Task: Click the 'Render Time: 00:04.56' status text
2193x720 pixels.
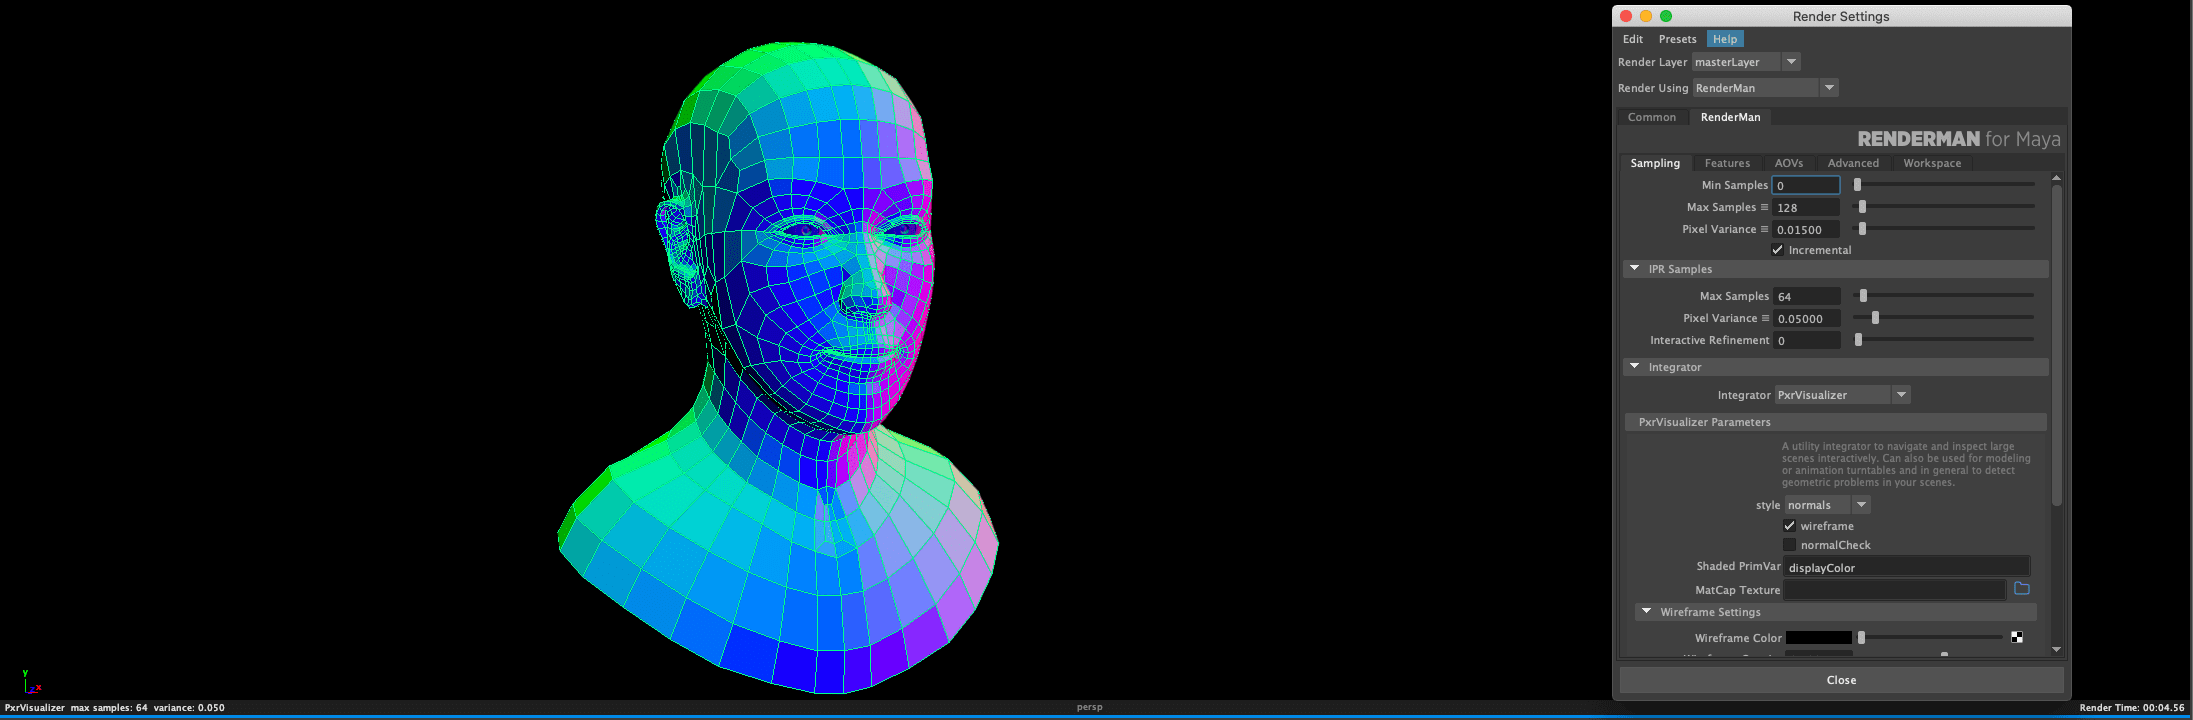Action: point(2132,707)
